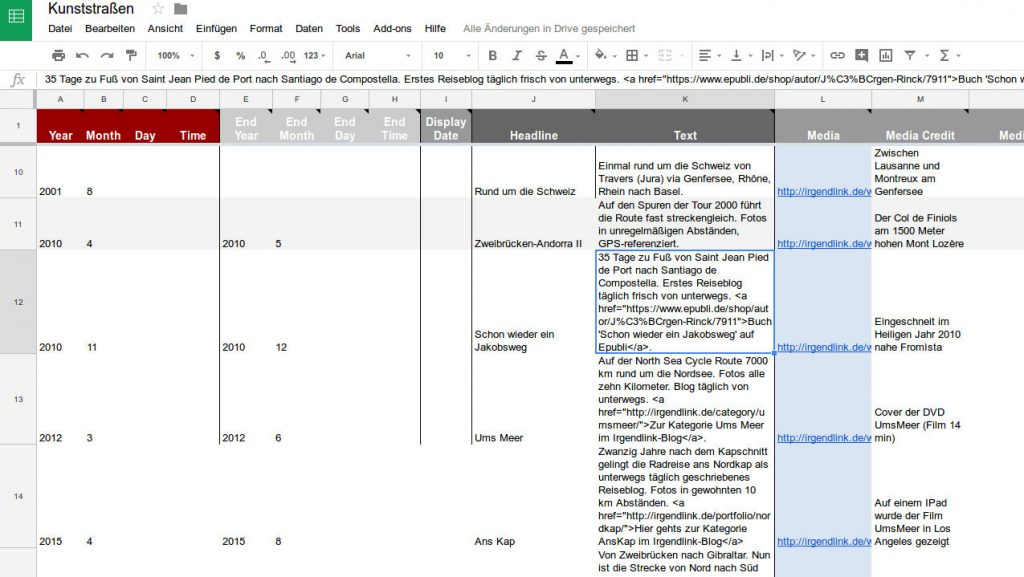Insert a chart using the toolbar icon
Screen dimensions: 1024x577
tap(883, 55)
